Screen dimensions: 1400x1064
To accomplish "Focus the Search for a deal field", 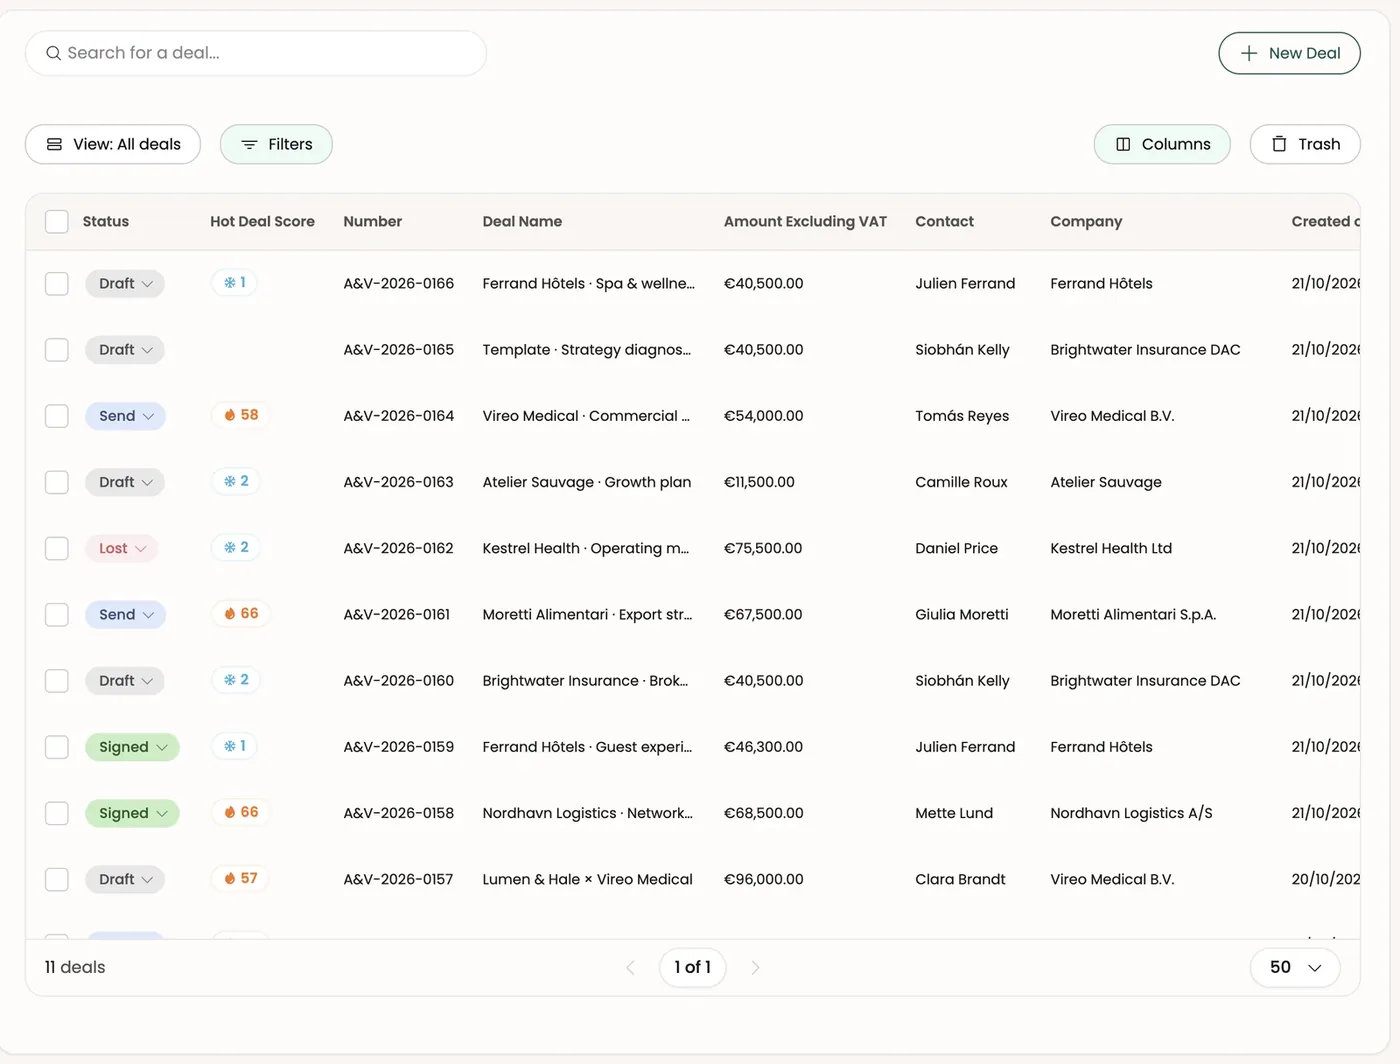I will 256,53.
